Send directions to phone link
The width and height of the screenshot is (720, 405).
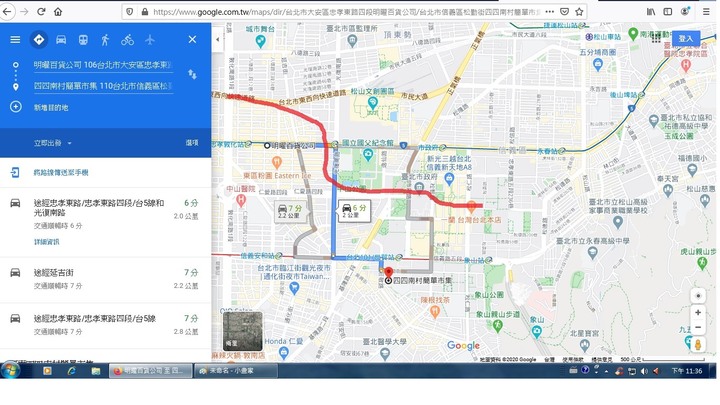coord(61,173)
